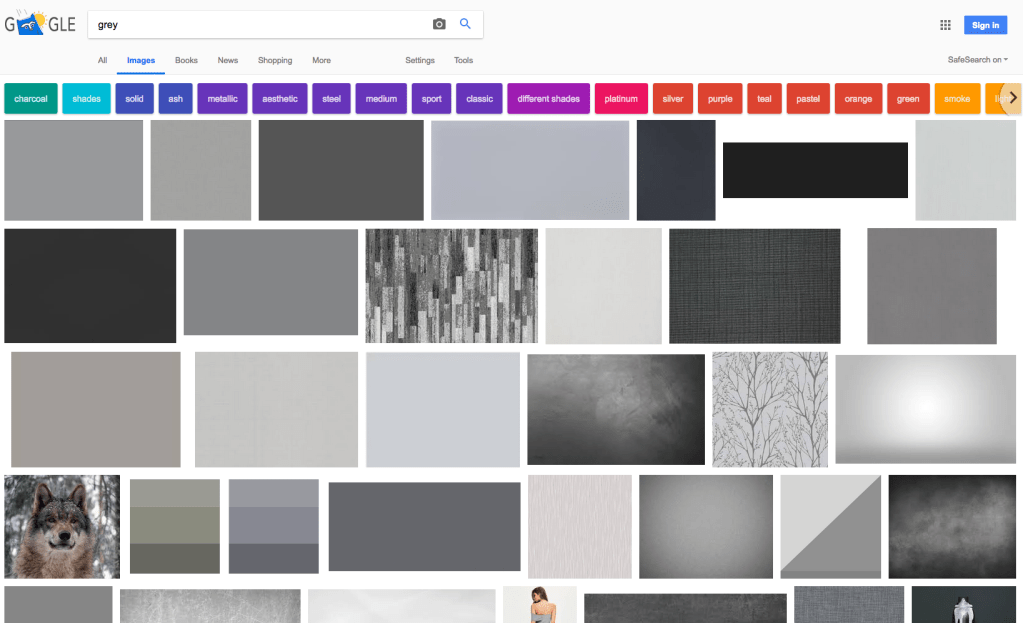Select the teal filter chip
This screenshot has height=623, width=1023.
[764, 98]
